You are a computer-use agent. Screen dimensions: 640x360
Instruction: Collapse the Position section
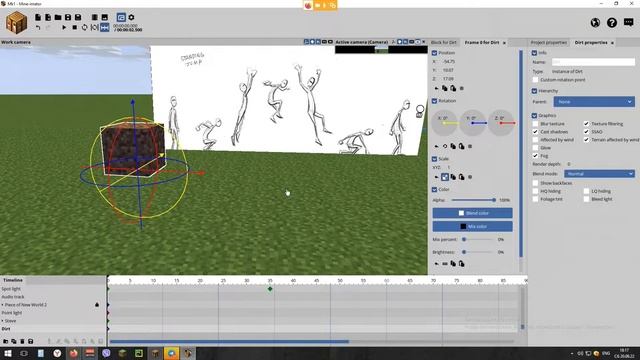coord(434,53)
